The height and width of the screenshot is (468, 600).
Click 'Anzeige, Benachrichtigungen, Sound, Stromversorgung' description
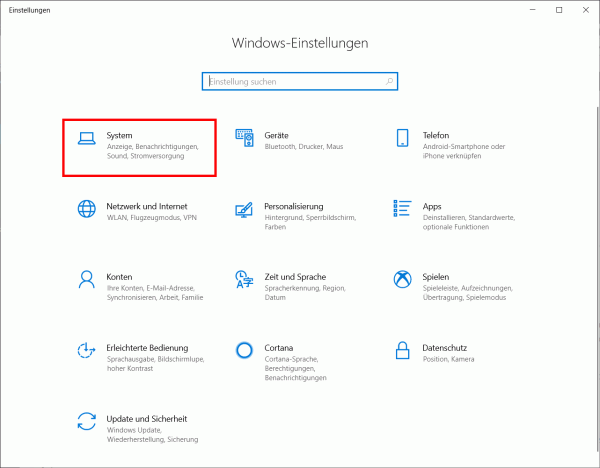click(153, 151)
